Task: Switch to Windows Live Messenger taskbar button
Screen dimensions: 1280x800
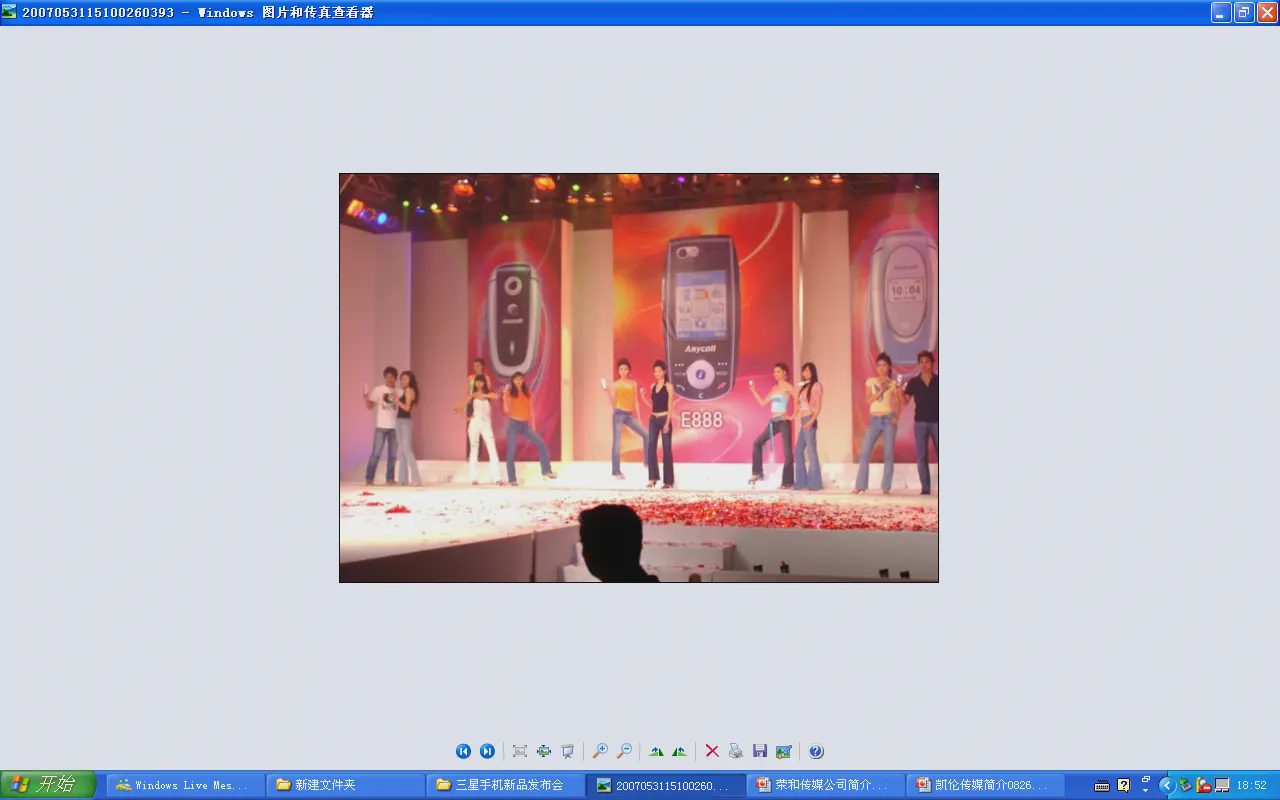Action: 186,785
